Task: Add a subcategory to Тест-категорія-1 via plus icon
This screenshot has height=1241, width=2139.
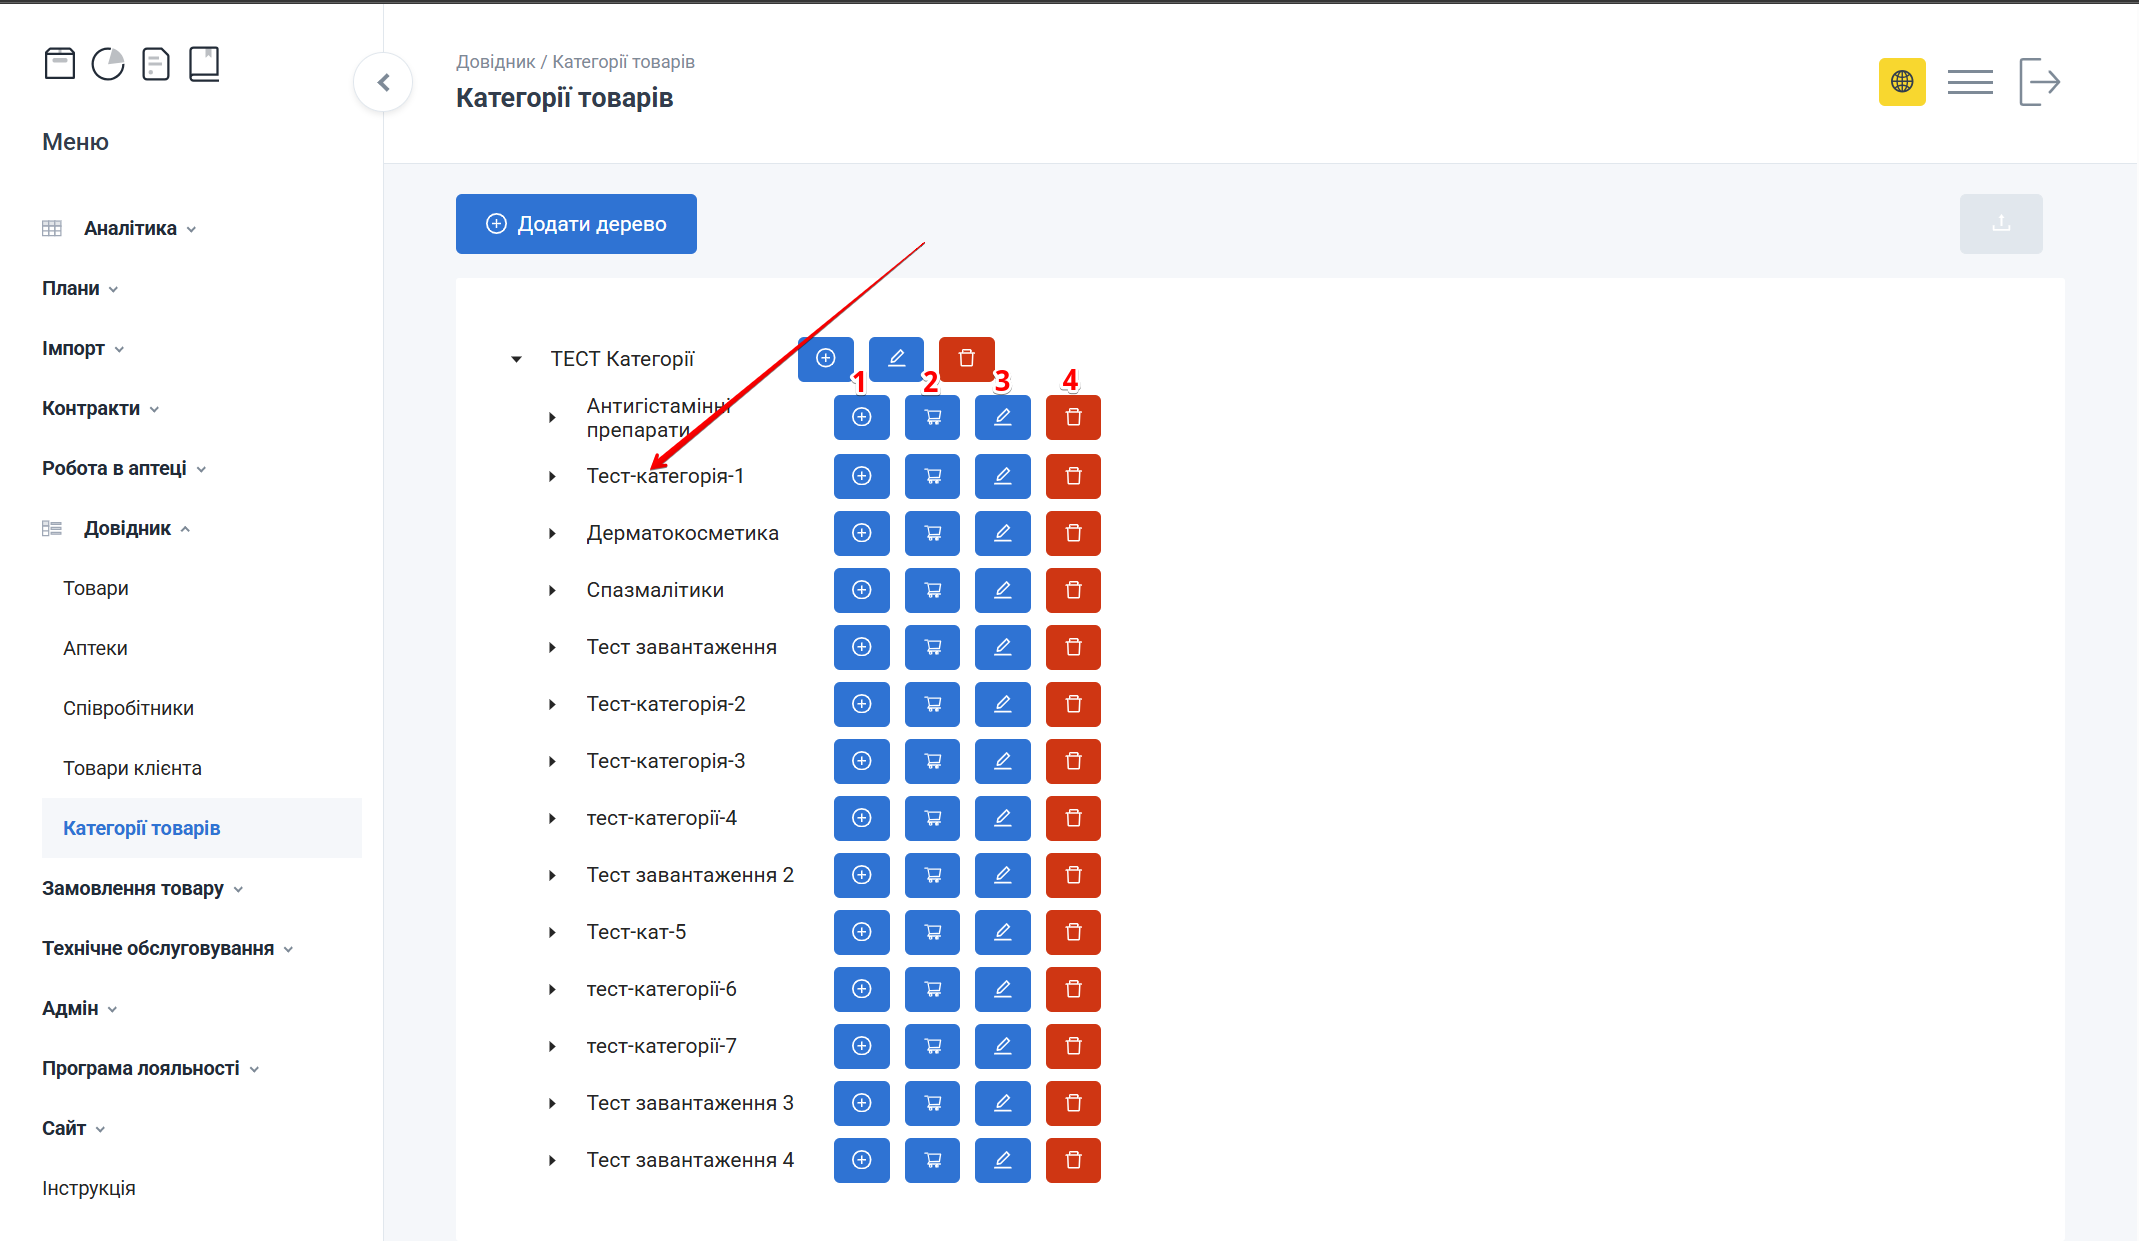Action: 861,476
